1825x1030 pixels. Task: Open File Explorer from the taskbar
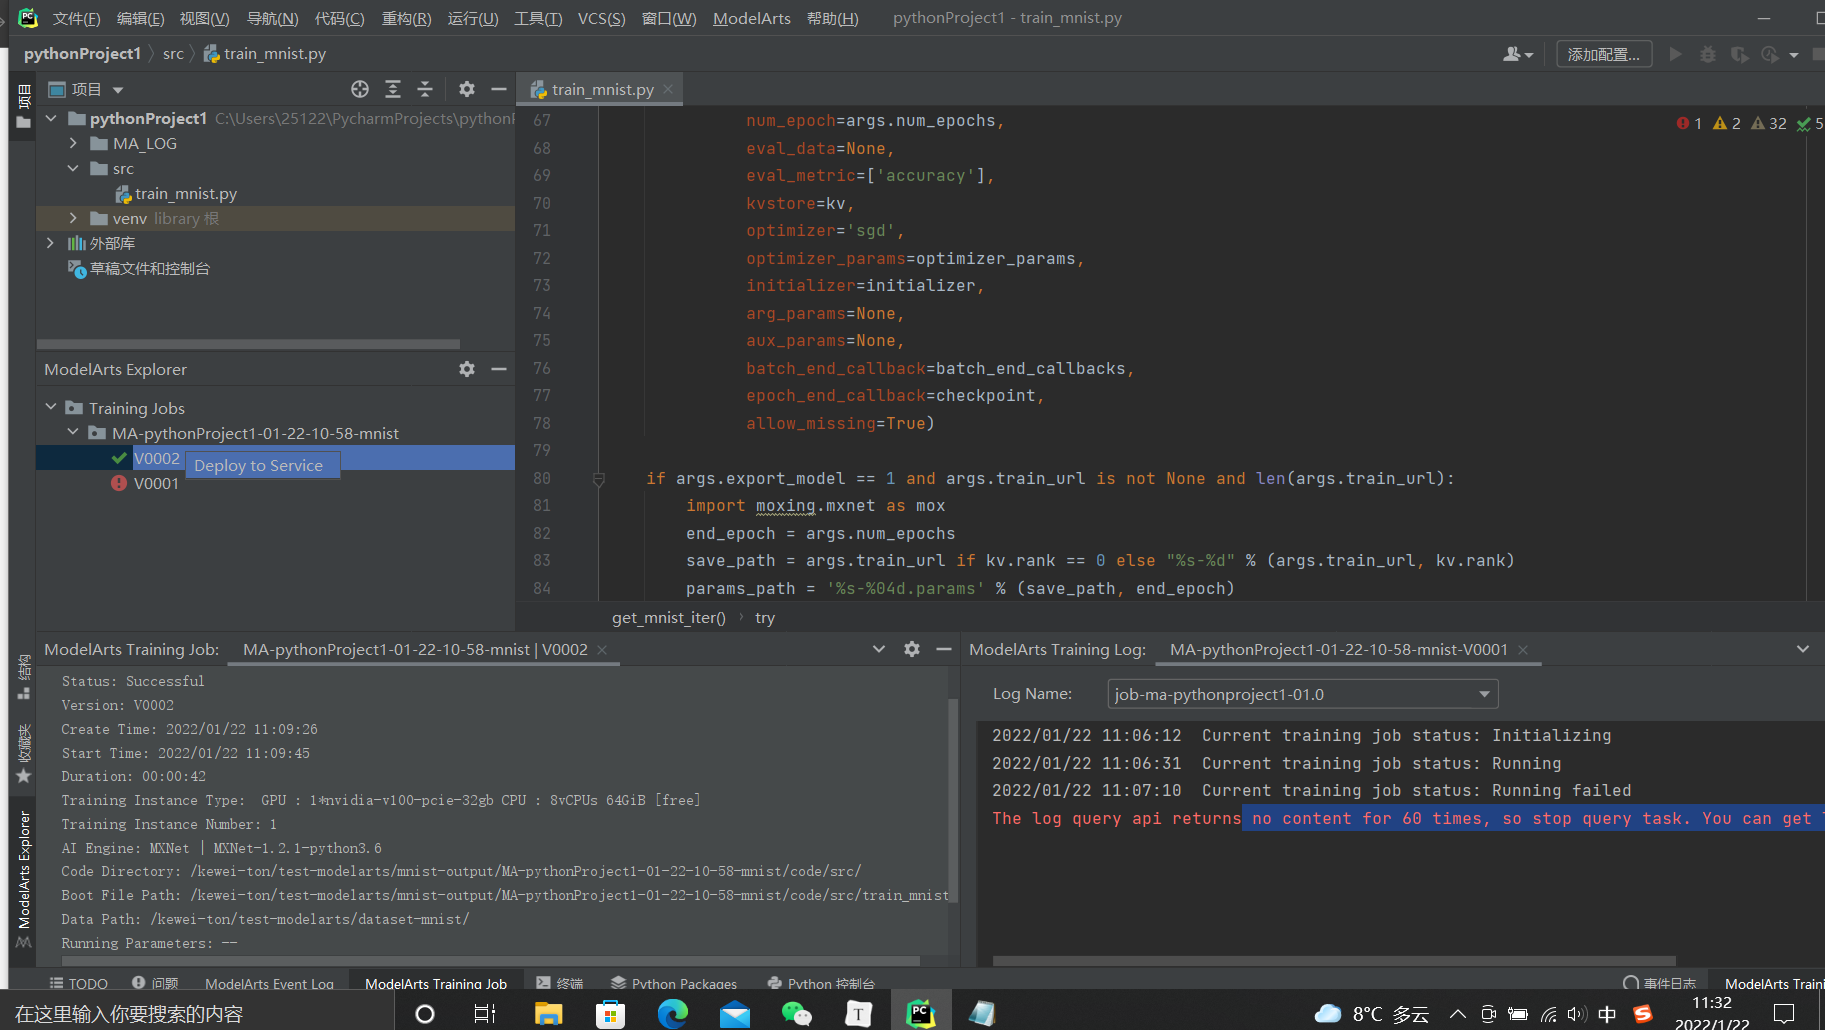[x=548, y=1014]
